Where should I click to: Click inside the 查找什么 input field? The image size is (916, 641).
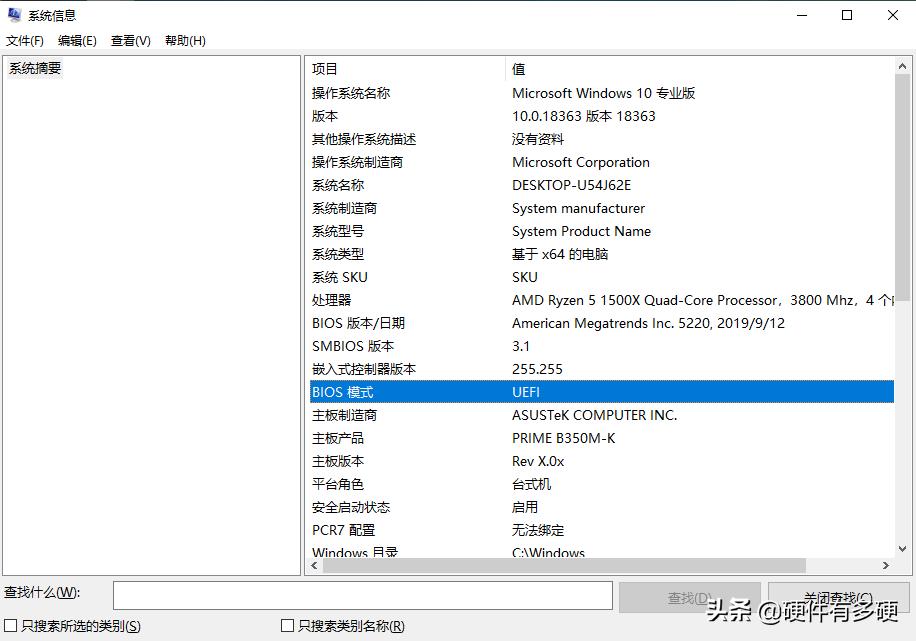(x=362, y=596)
